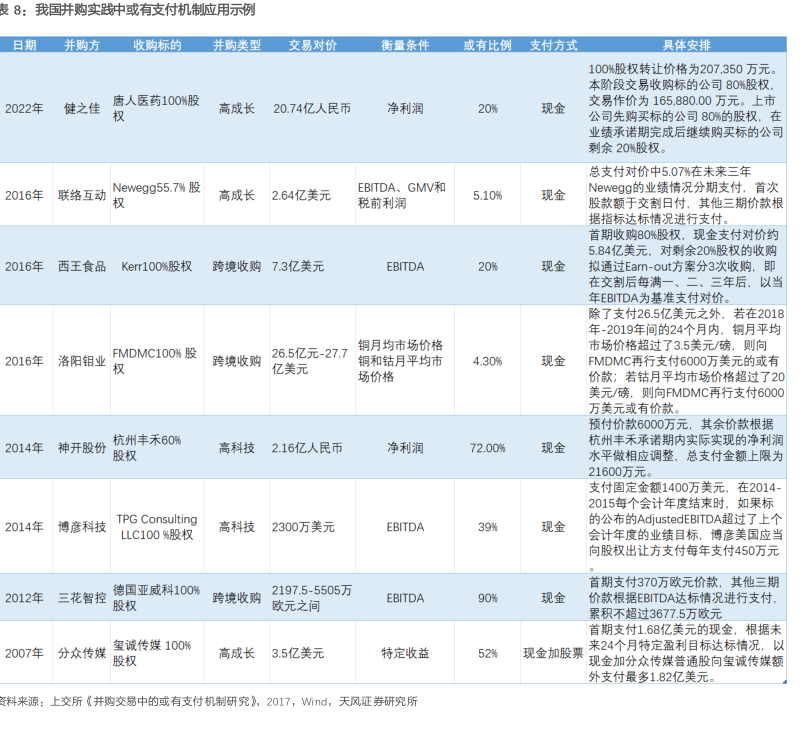Click the 收购标的 column header
Image resolution: width=804 pixels, height=734 pixels.
coord(157,46)
